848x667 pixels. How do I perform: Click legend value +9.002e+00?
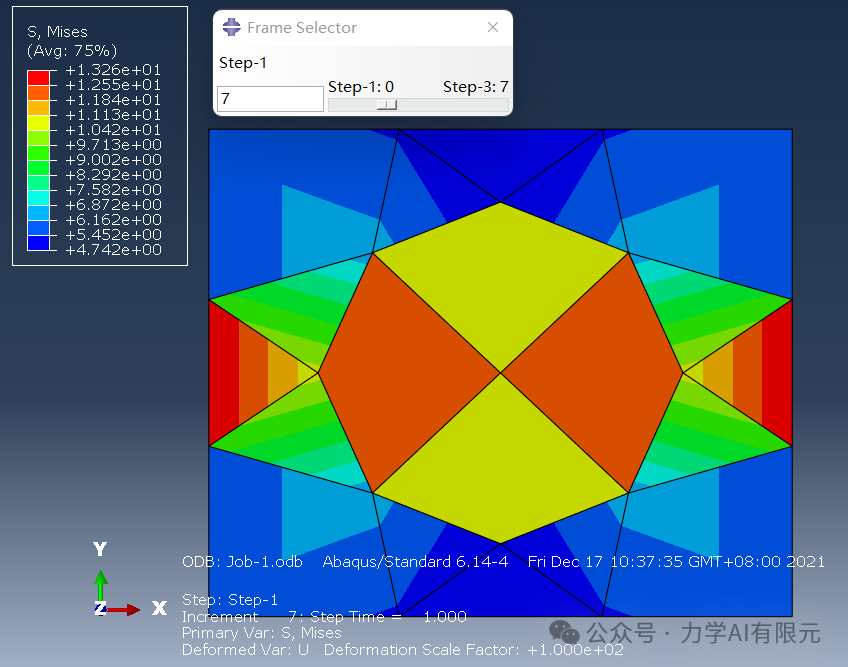(x=113, y=160)
